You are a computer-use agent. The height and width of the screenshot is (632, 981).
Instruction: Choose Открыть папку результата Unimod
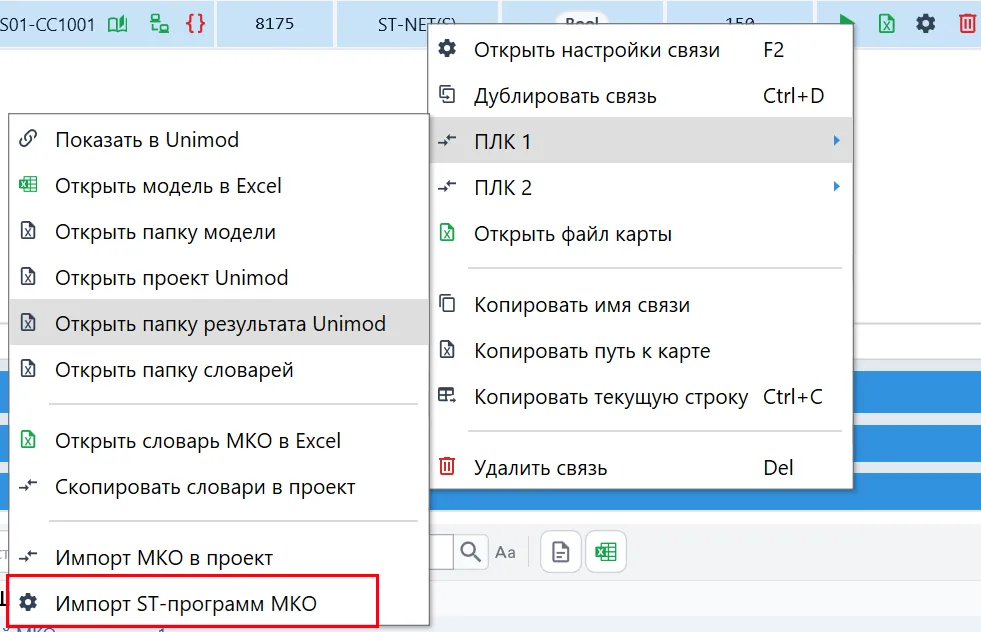[x=219, y=323]
